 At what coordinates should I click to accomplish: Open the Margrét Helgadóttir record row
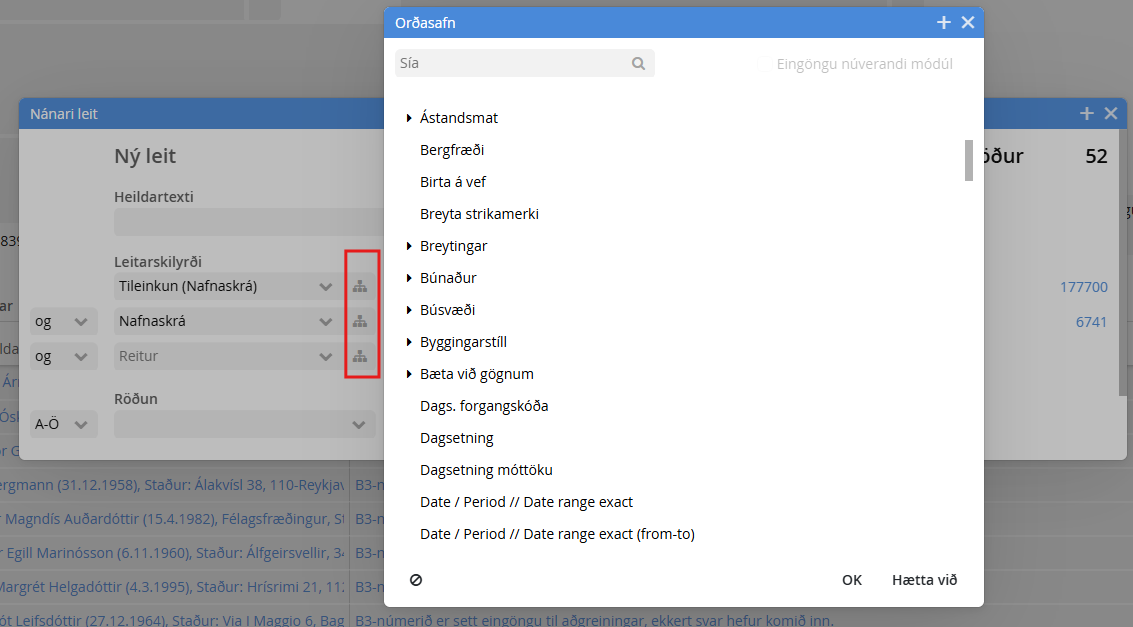point(174,587)
